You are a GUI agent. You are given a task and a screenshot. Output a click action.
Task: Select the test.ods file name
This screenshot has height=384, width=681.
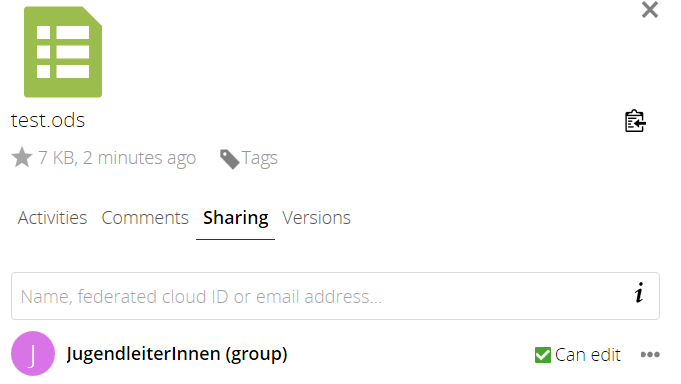[x=48, y=120]
